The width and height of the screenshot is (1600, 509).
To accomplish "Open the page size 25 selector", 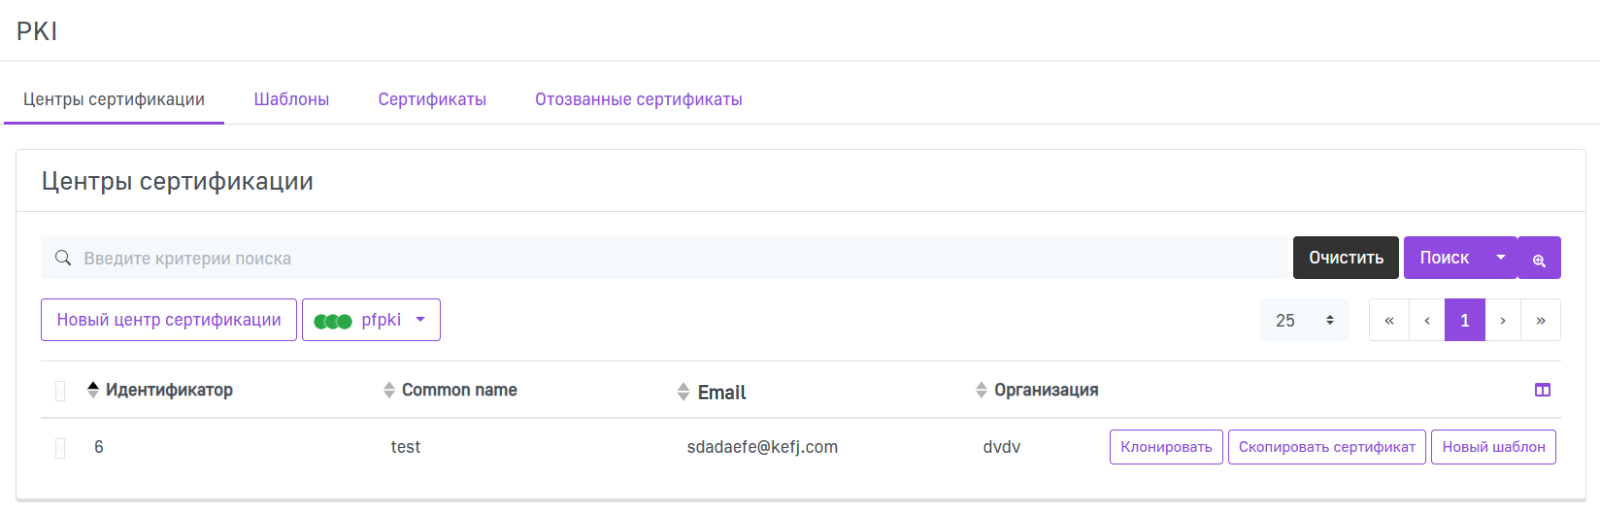I will [1304, 321].
